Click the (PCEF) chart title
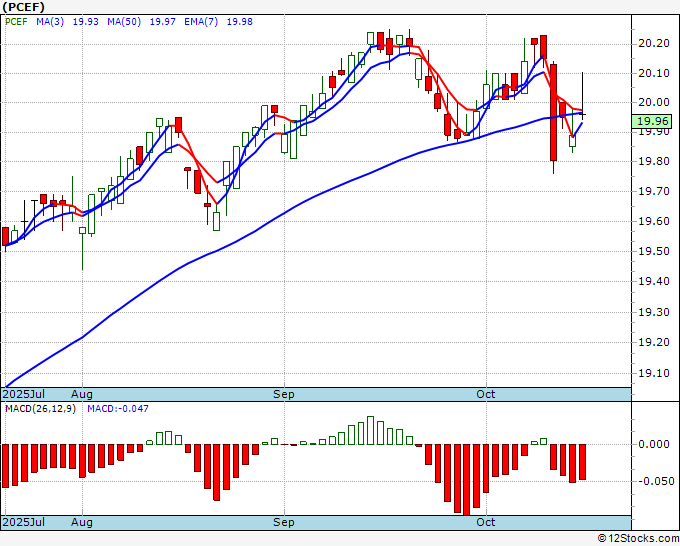The image size is (680, 546). (23, 7)
